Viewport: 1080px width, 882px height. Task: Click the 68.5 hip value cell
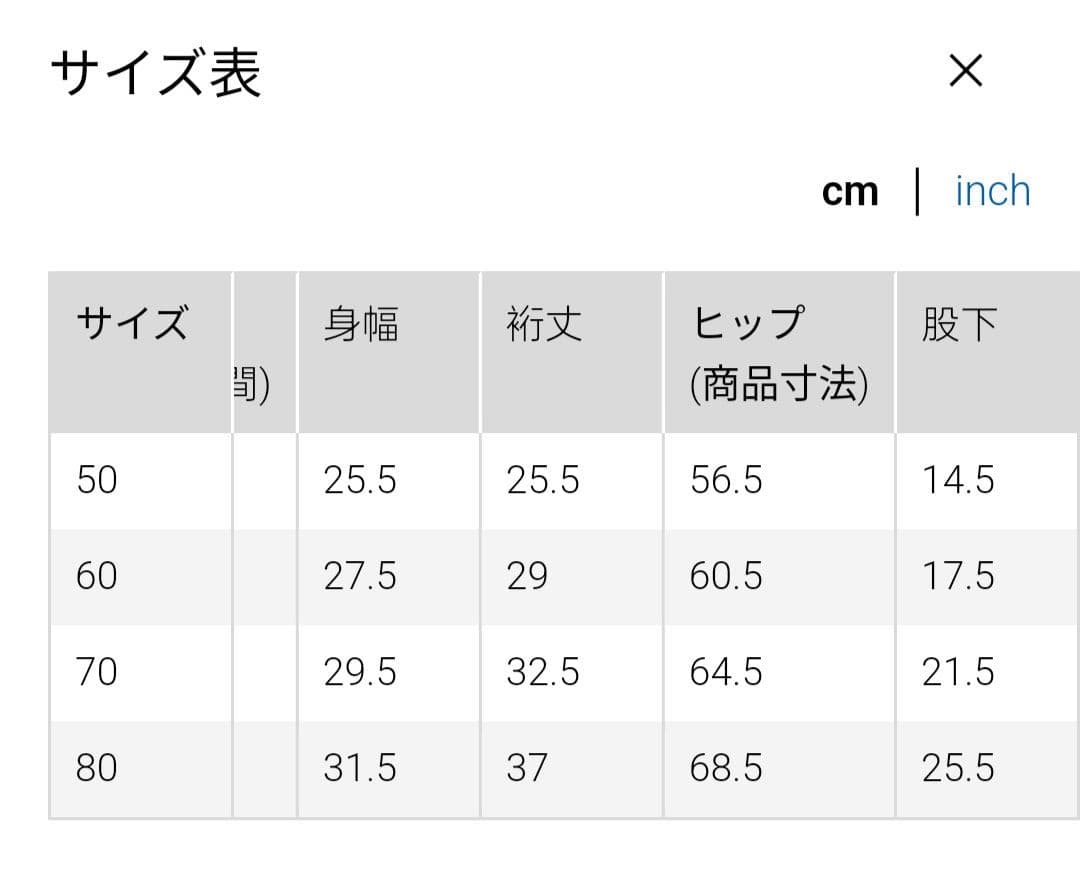780,769
